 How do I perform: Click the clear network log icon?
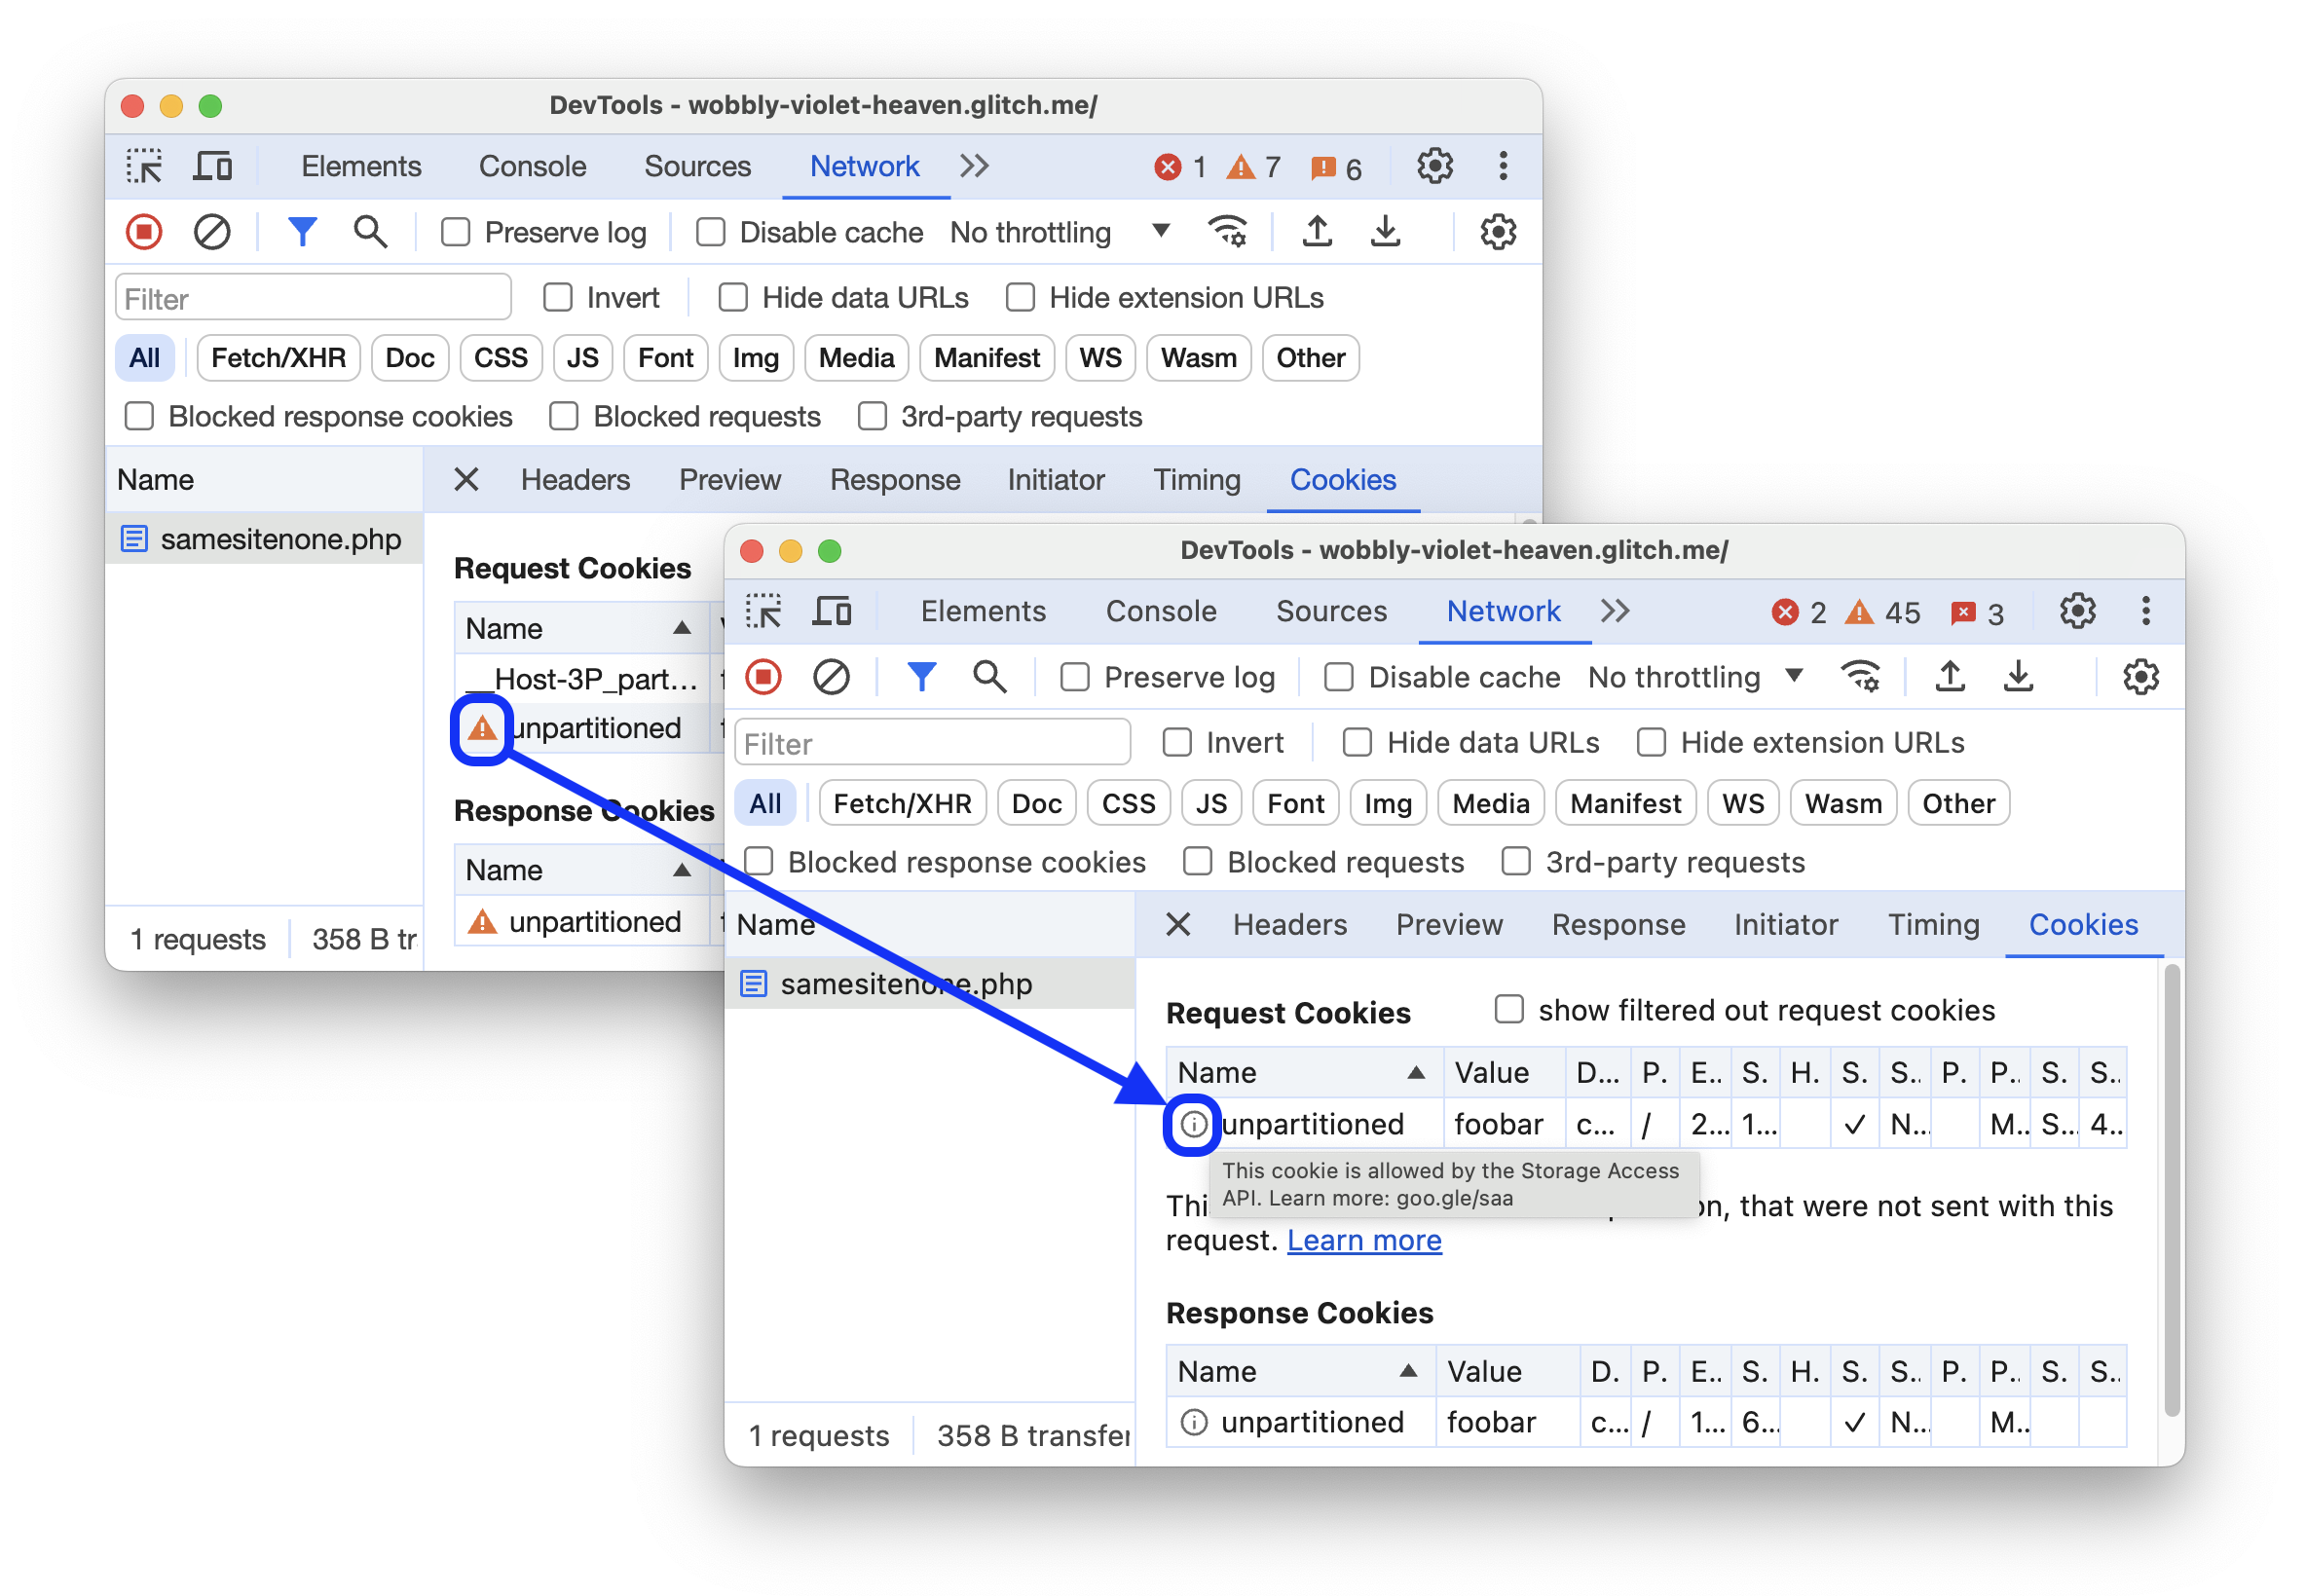[x=210, y=235]
